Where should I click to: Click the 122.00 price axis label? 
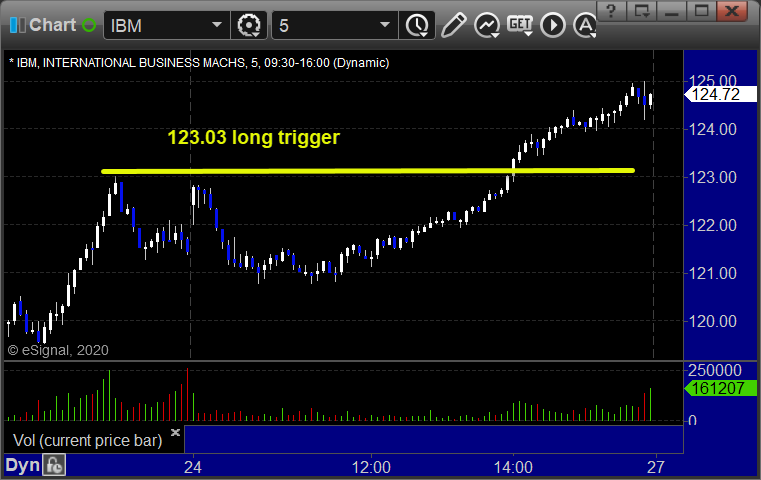712,225
